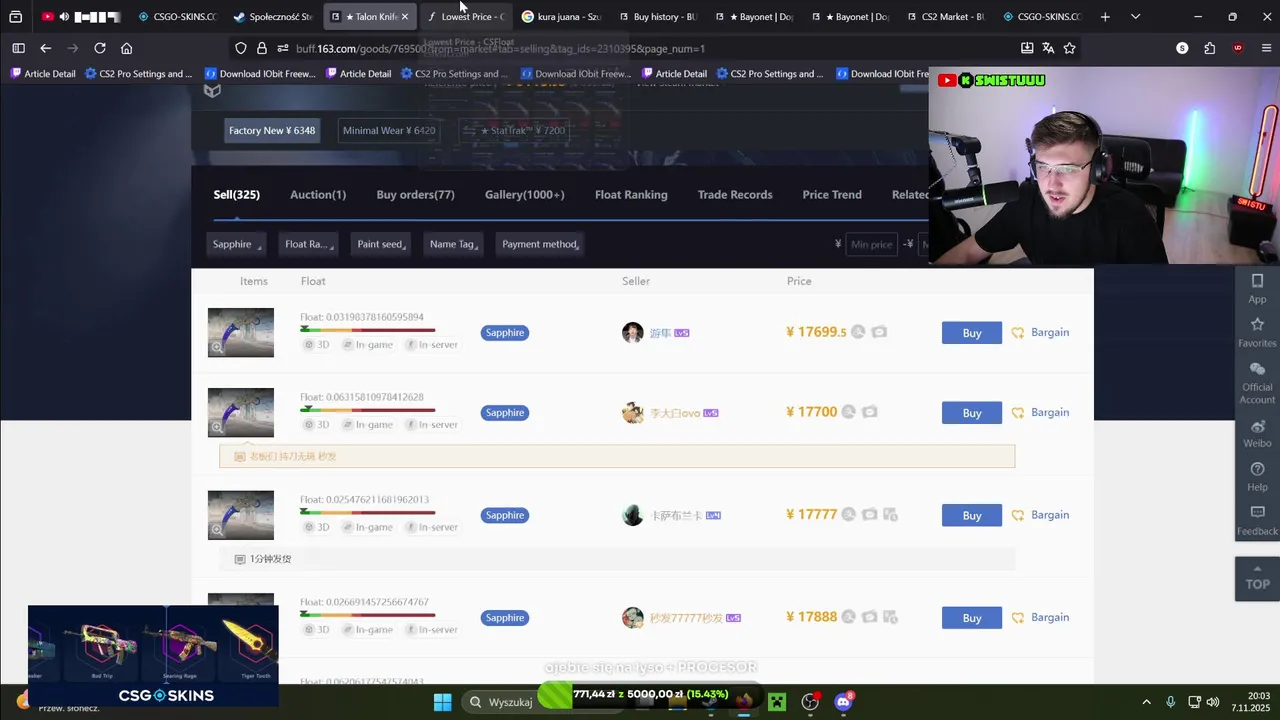The image size is (1280, 720).
Task: Bookmark this page with the star icon
Action: [1070, 48]
